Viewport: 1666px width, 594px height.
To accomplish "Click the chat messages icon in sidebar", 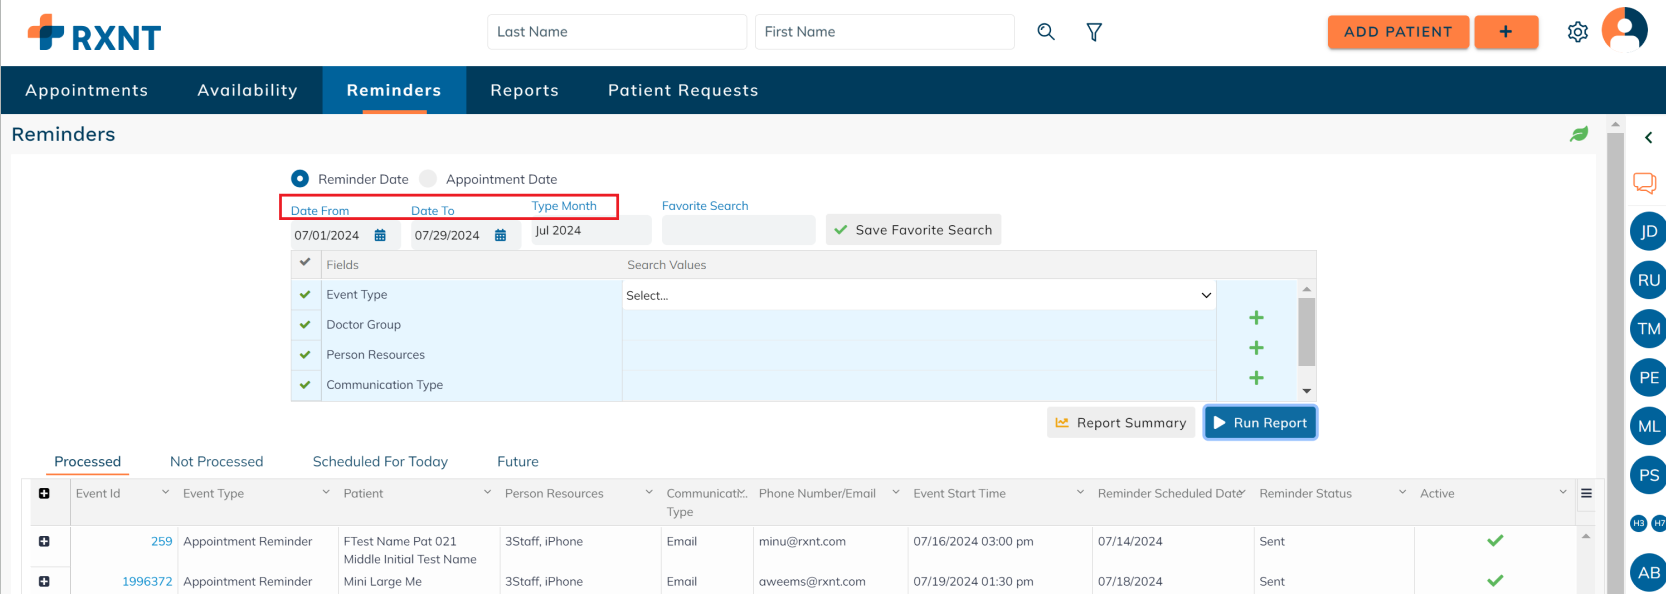I will (1644, 183).
